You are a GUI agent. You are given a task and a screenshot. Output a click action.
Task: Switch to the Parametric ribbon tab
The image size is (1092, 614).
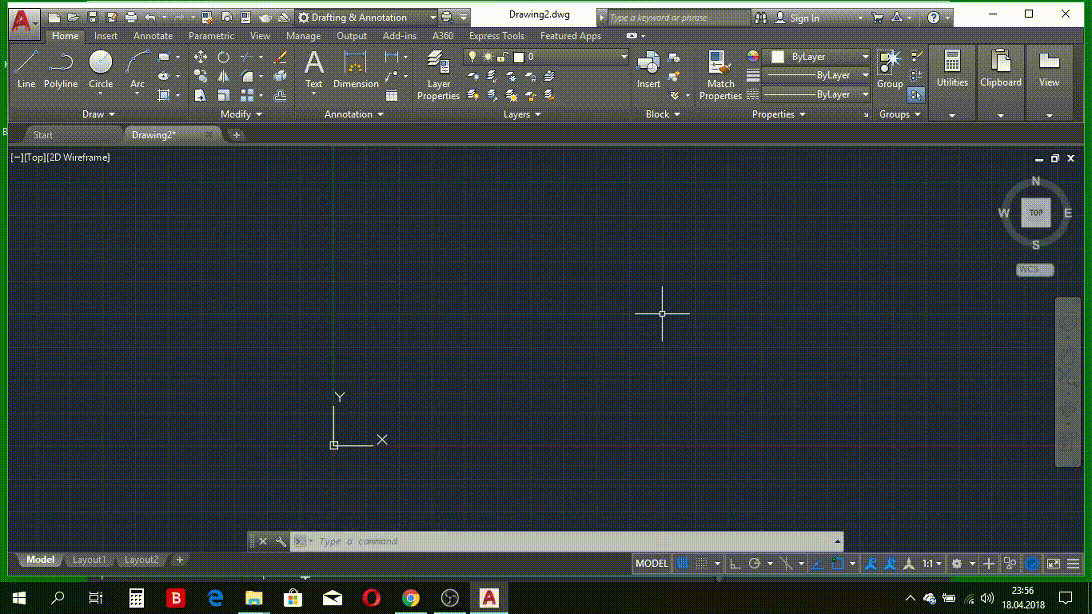[211, 36]
